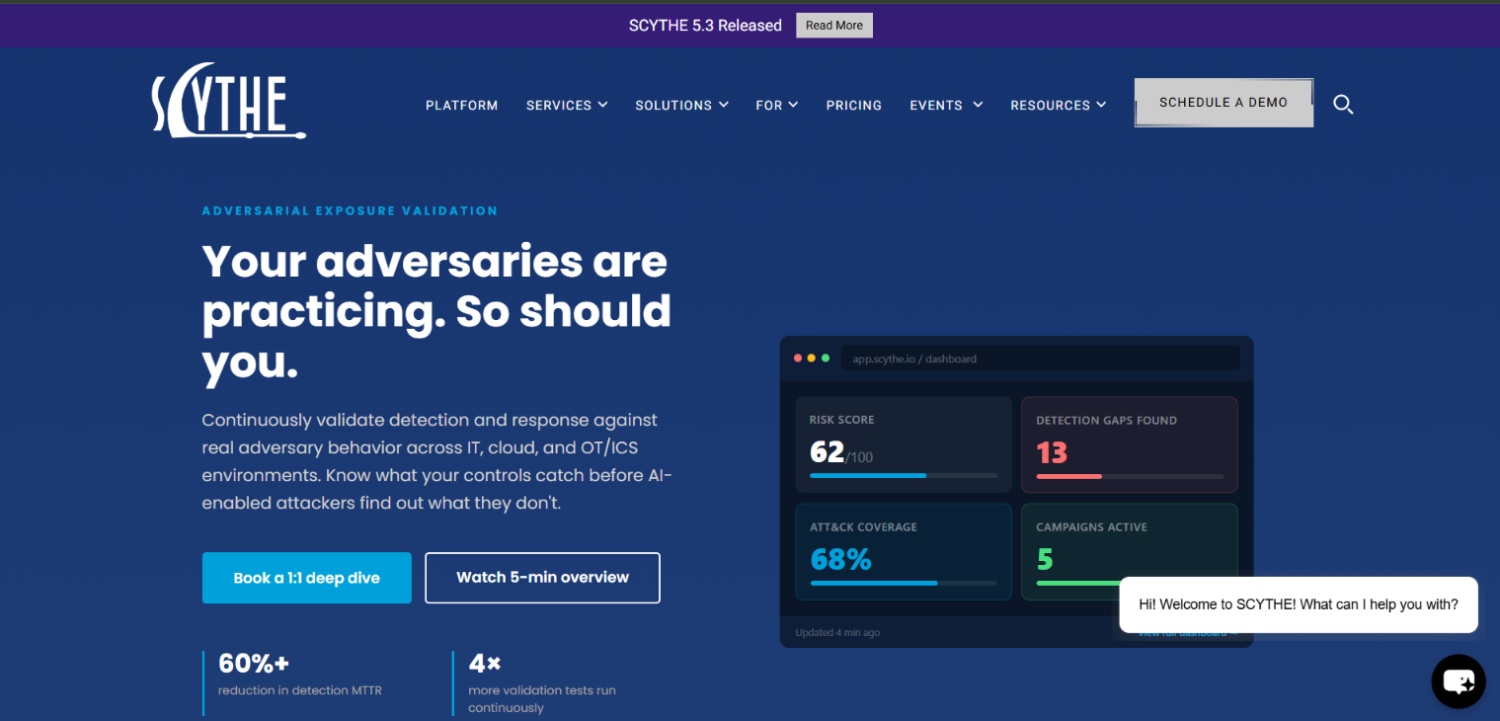Image resolution: width=1500 pixels, height=721 pixels.
Task: Click the app.scythe.io / dashboard address bar
Action: coord(1040,358)
